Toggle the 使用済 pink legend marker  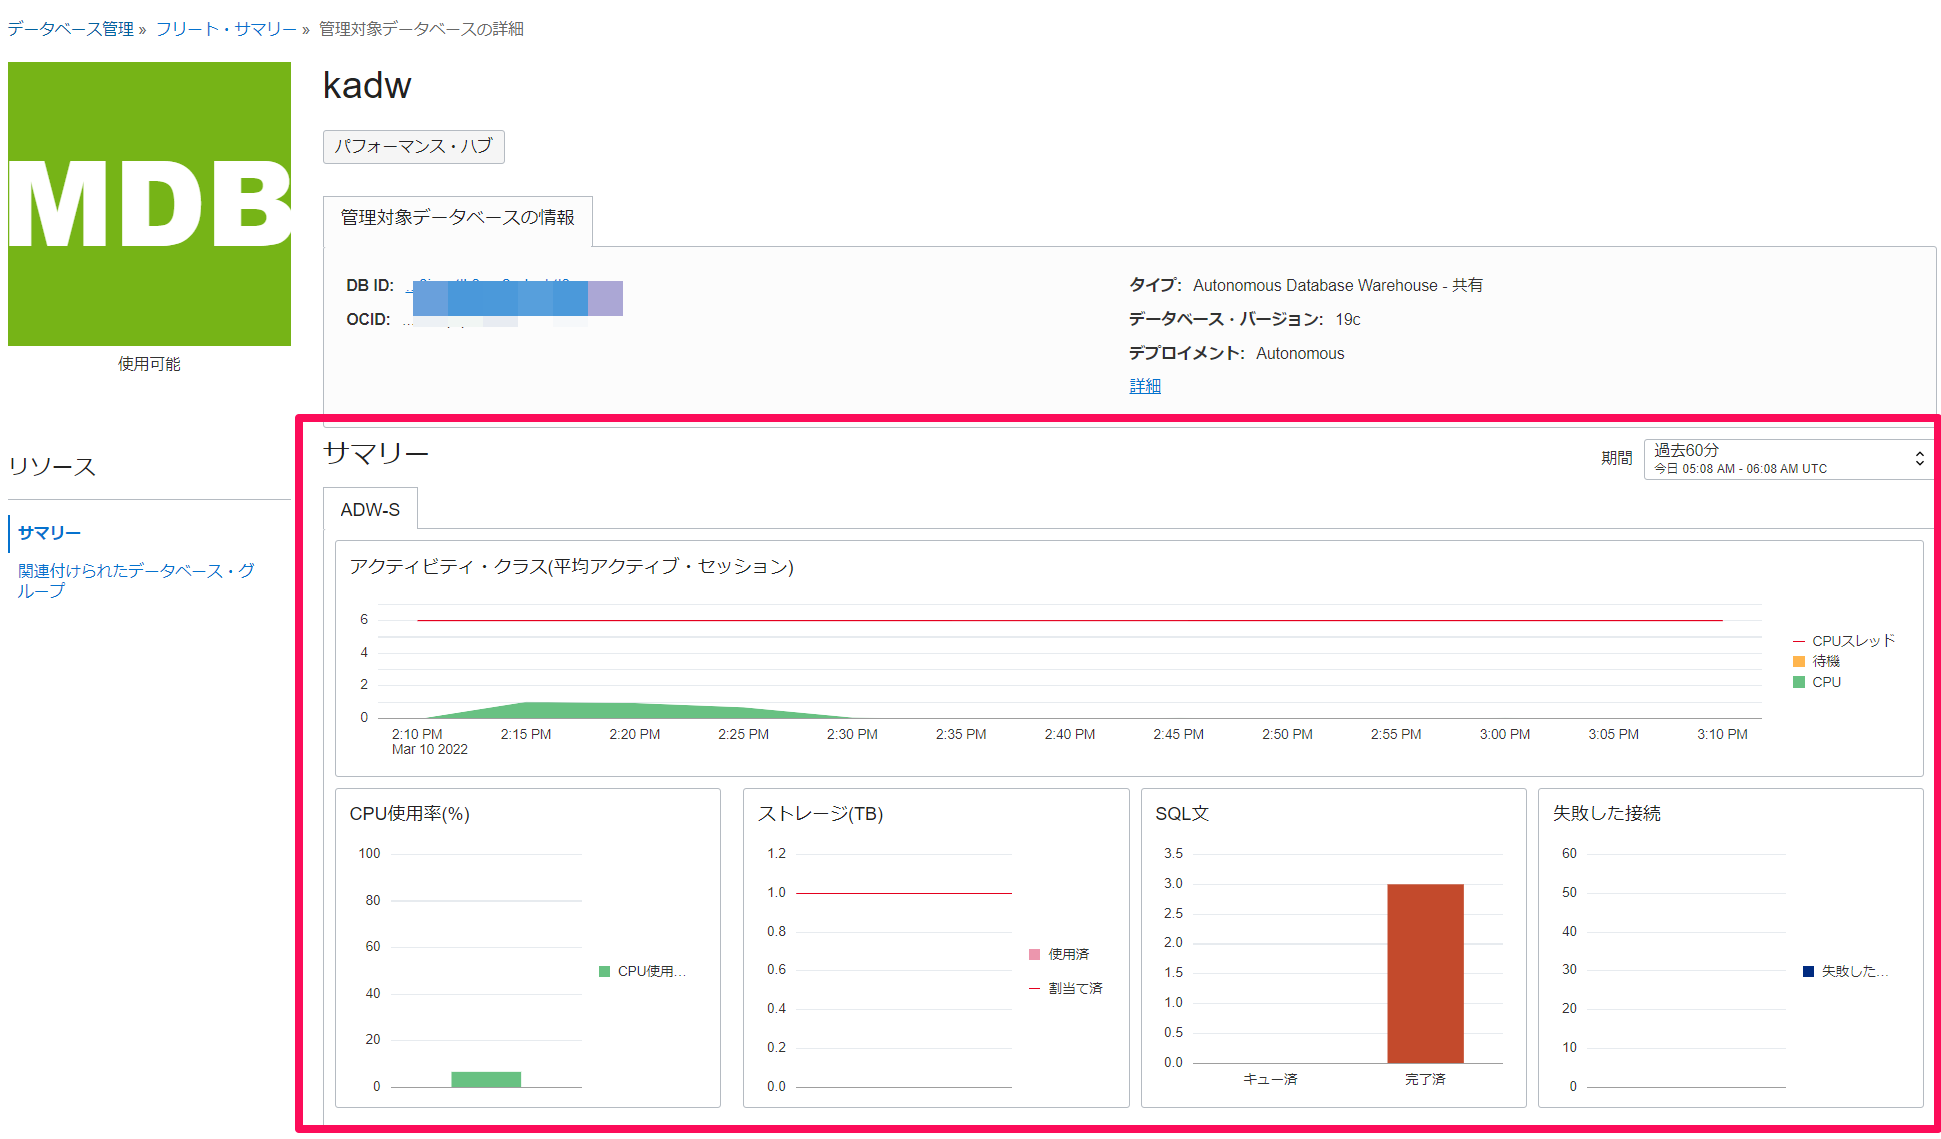point(1034,954)
